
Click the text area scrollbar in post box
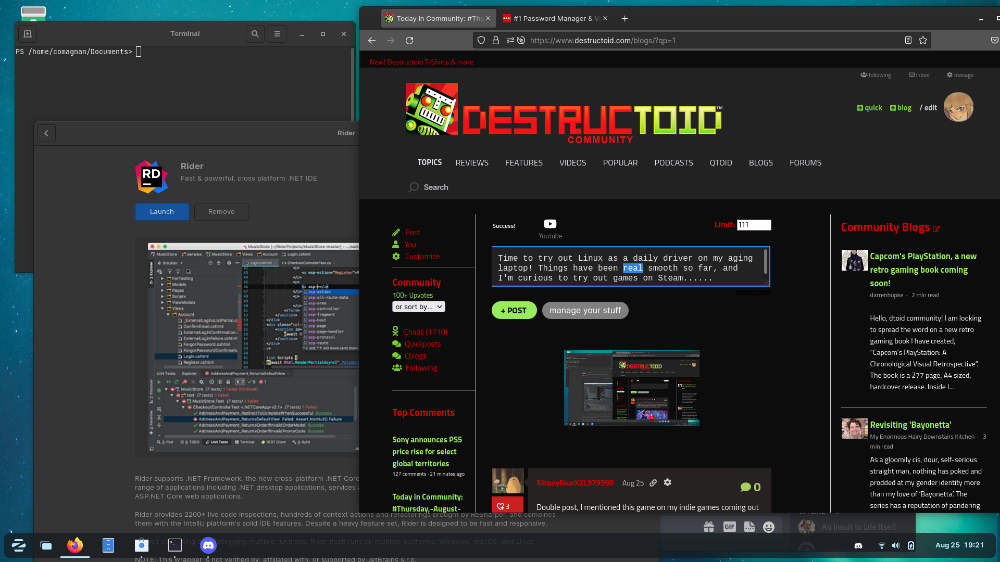pos(765,262)
